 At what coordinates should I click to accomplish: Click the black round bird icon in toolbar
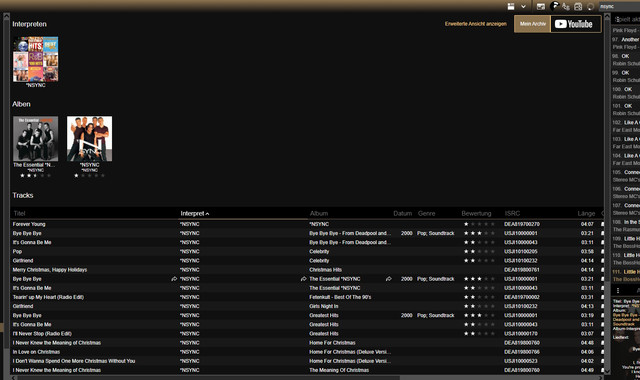554,6
